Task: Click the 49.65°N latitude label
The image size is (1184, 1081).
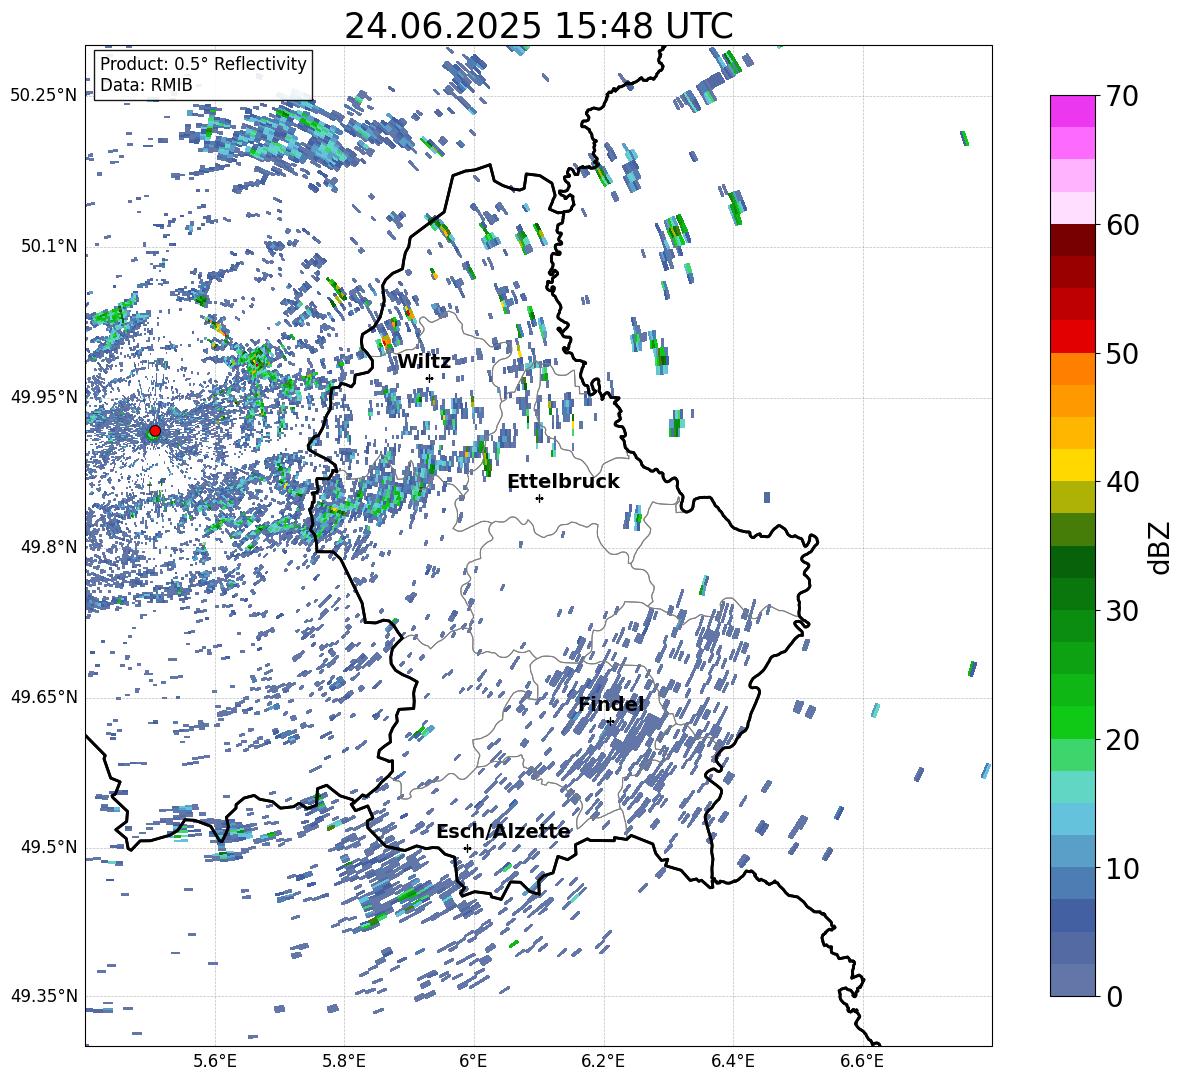Action: (x=44, y=697)
